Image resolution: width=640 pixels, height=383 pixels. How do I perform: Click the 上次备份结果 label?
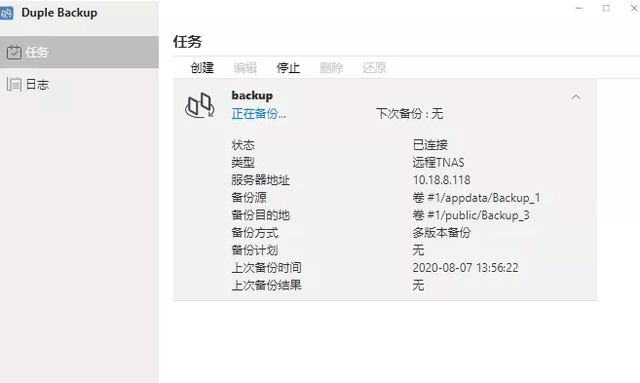[x=266, y=285]
